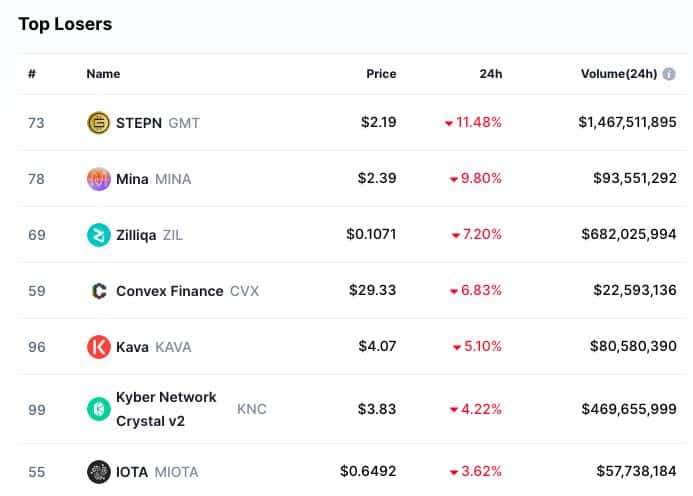Open the Zilliqa teal logo icon
693x496 pixels.
click(99, 235)
